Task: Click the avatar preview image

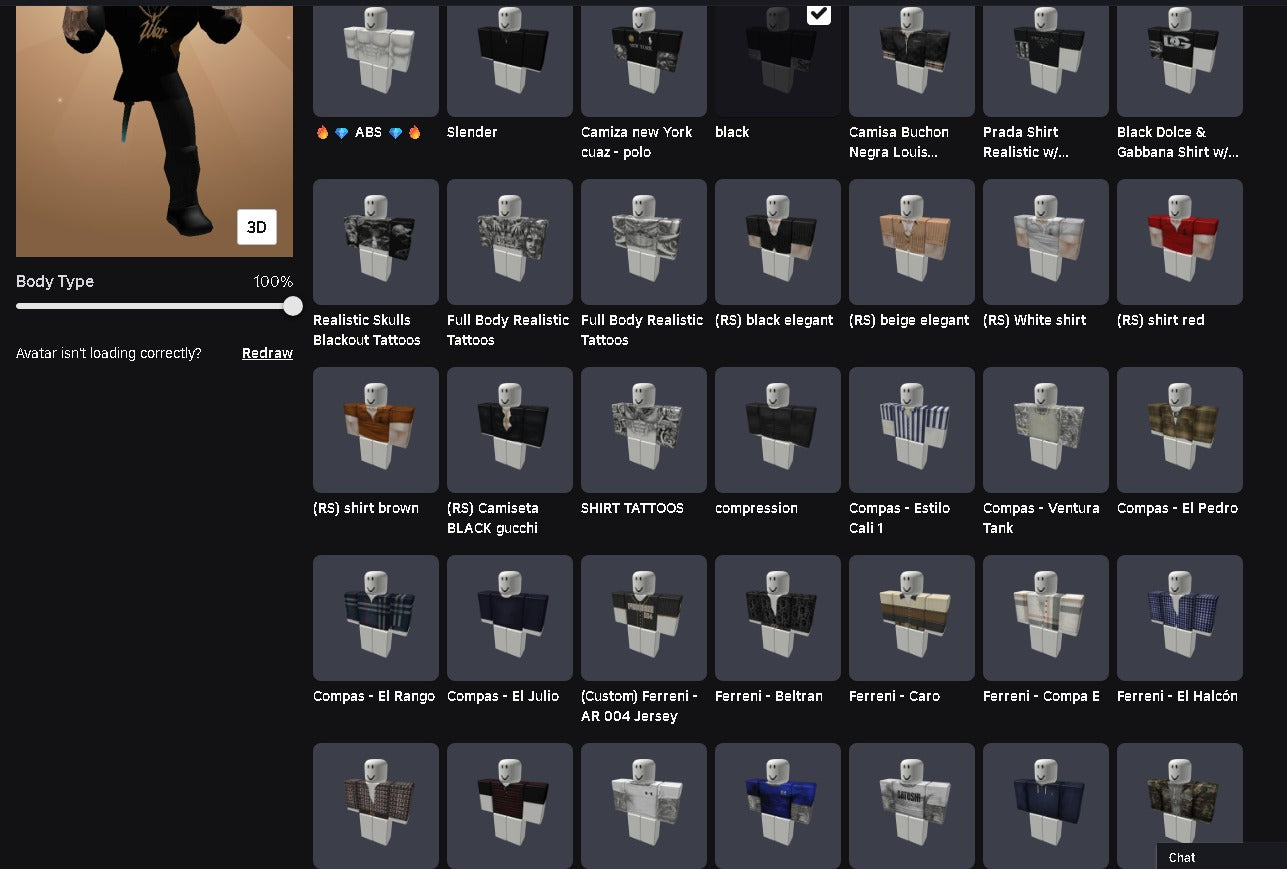Action: click(154, 130)
